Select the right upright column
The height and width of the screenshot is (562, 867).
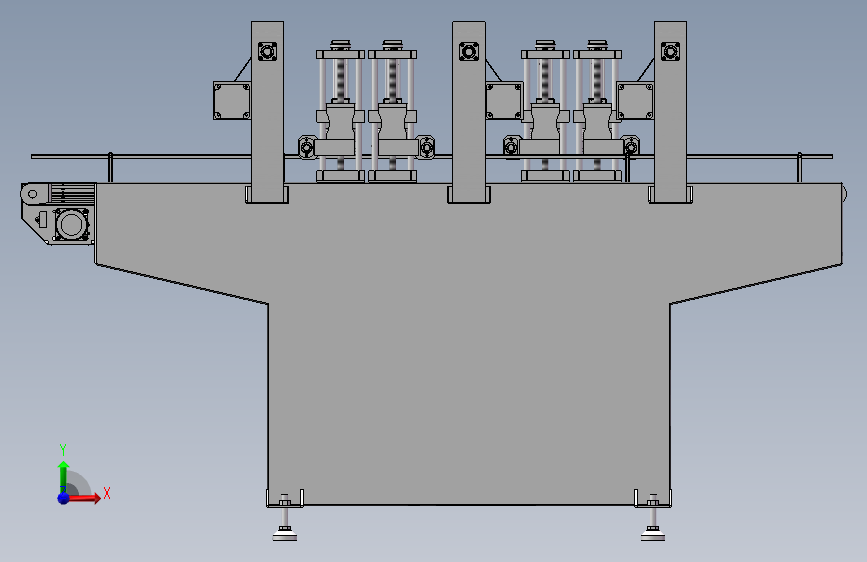point(670,111)
